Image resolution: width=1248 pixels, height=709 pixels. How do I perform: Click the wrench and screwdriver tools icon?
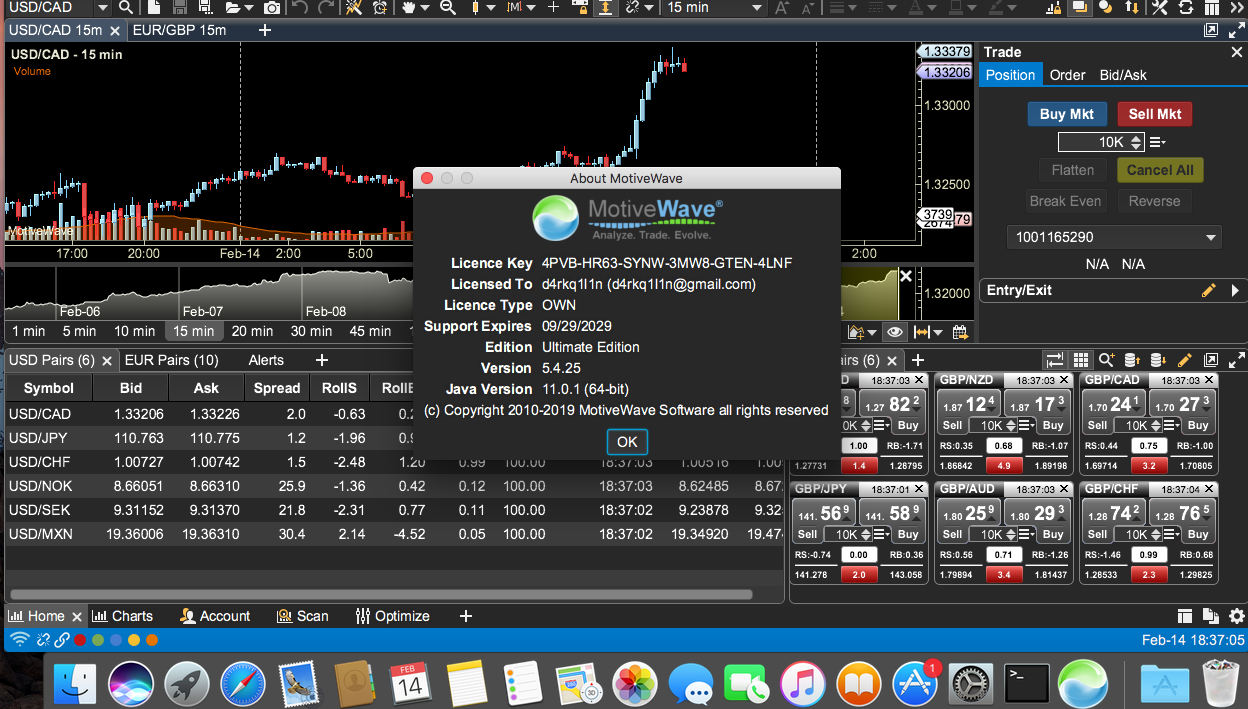(1159, 7)
